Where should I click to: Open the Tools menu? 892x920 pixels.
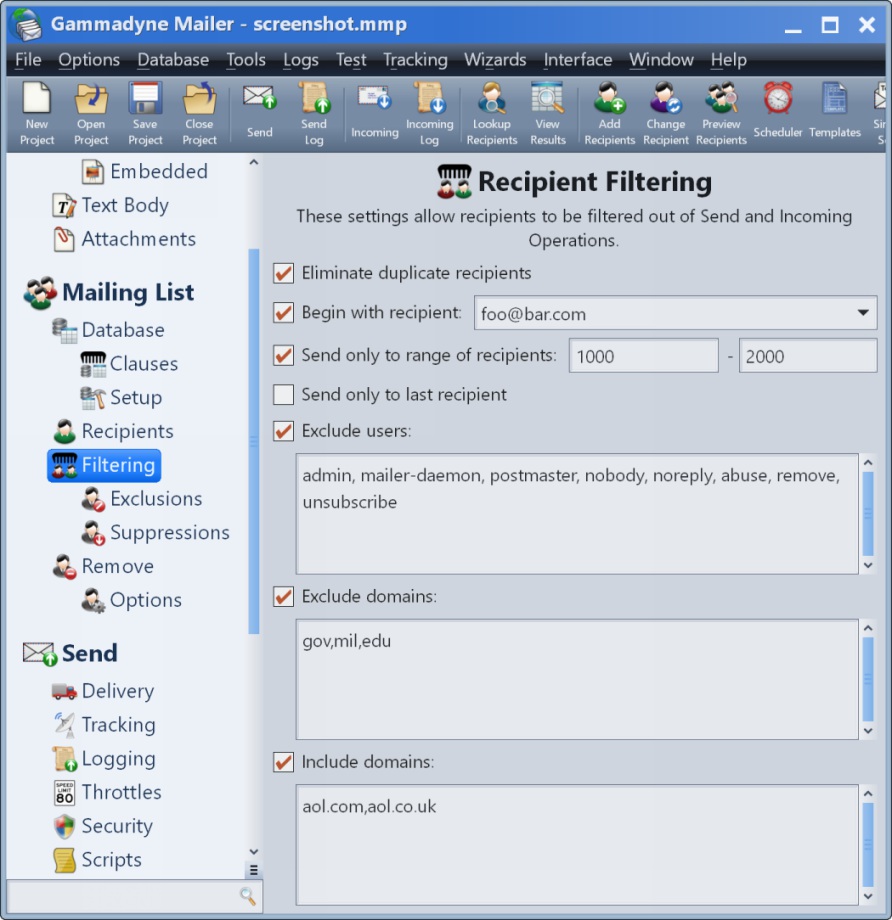pyautogui.click(x=246, y=60)
